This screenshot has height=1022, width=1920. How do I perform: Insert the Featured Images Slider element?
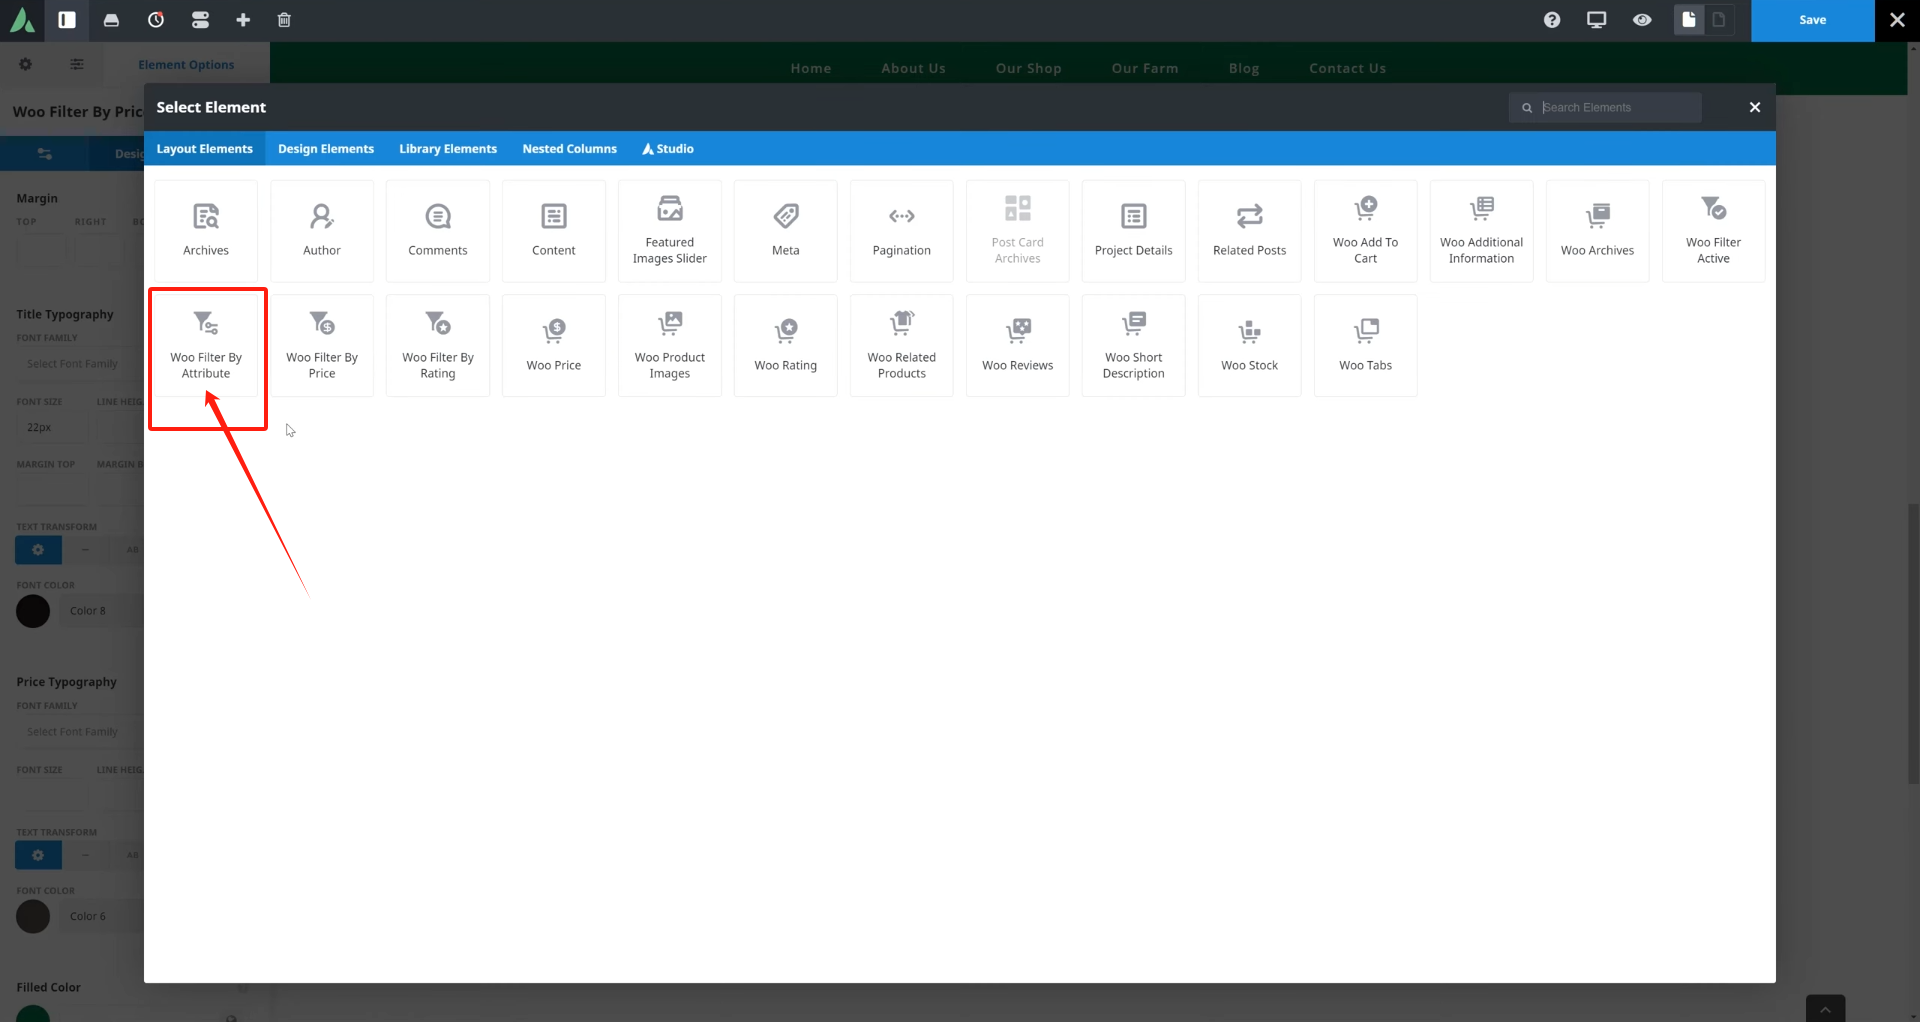tap(670, 231)
